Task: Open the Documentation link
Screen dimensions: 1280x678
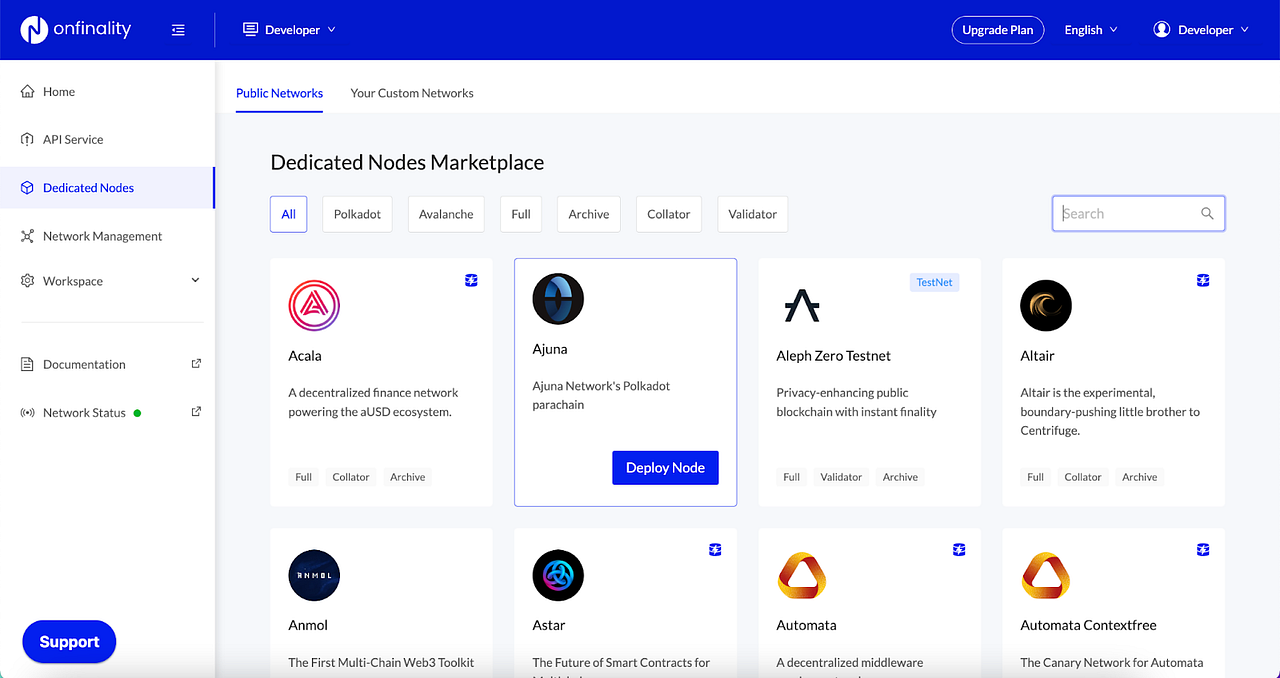Action: click(84, 365)
